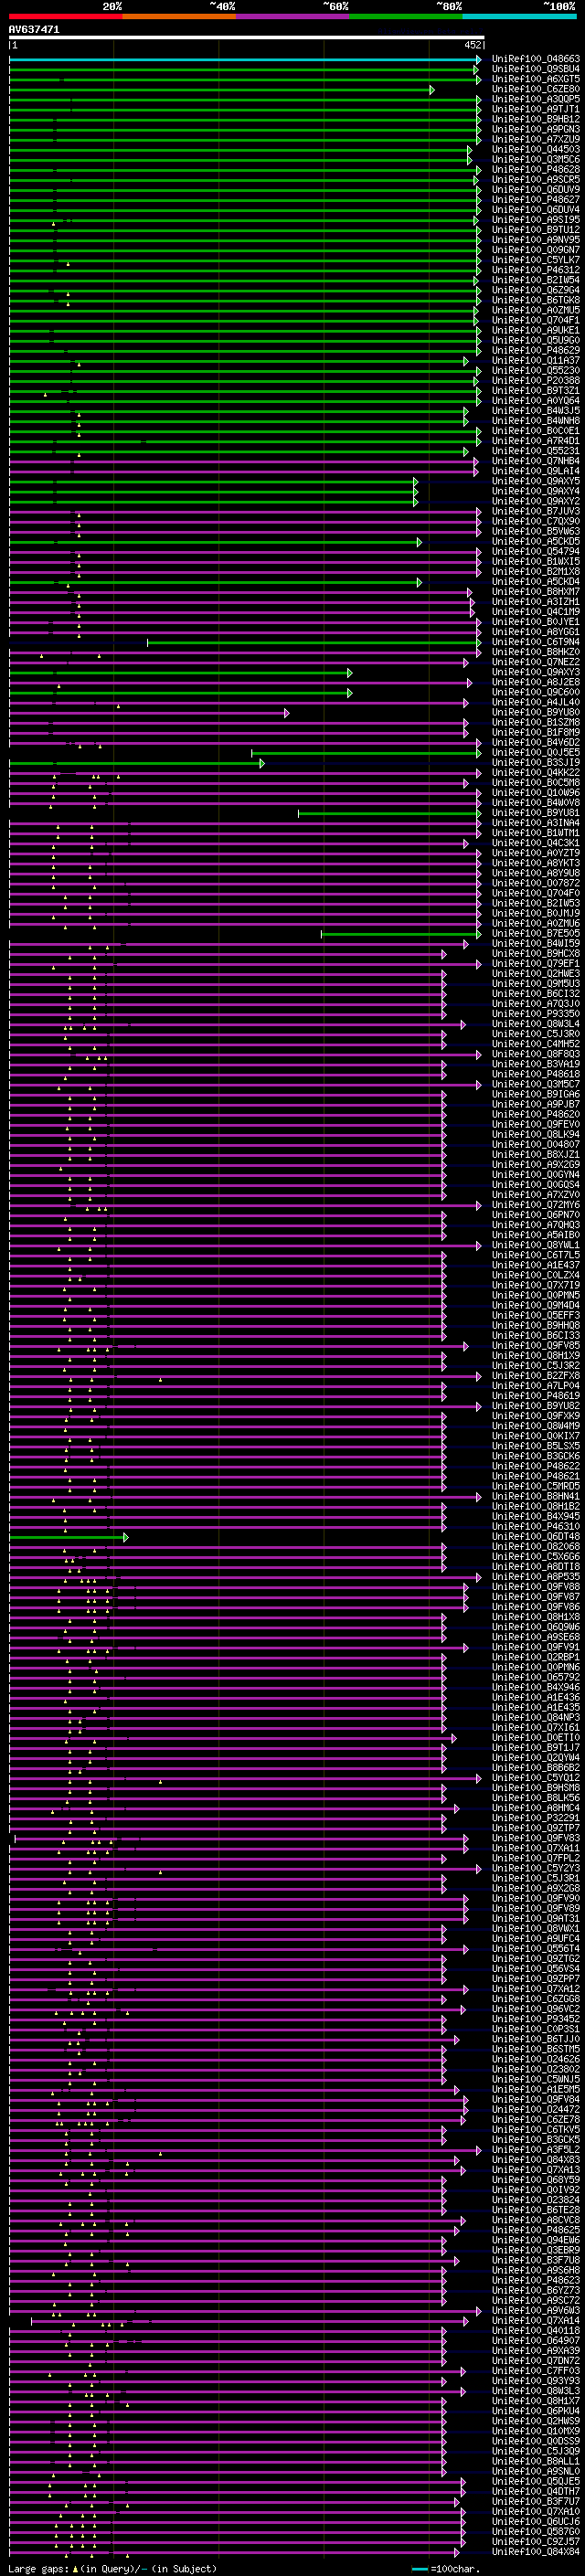This screenshot has height=2576, width=585.
Task: Click the red 20% identity legend segment
Action: pyautogui.click(x=65, y=16)
